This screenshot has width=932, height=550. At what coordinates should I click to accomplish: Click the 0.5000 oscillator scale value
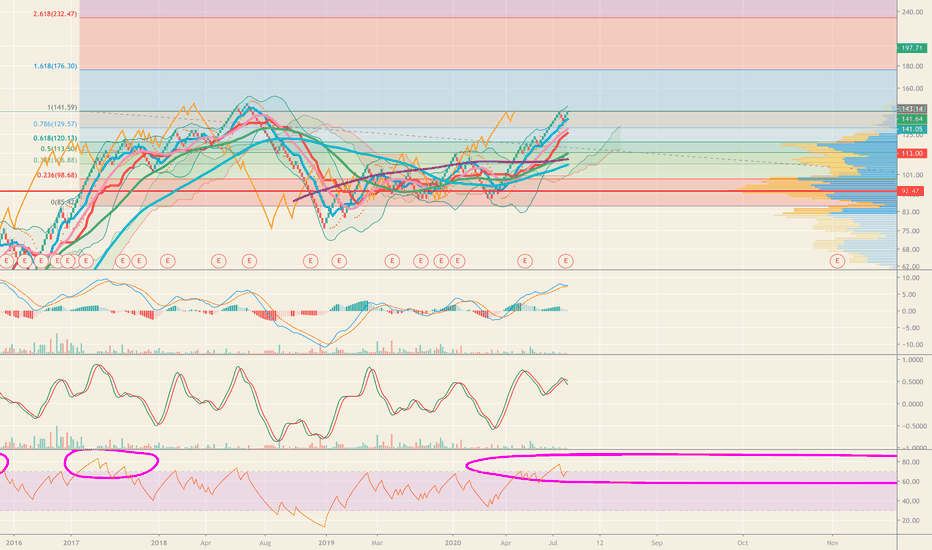point(912,382)
